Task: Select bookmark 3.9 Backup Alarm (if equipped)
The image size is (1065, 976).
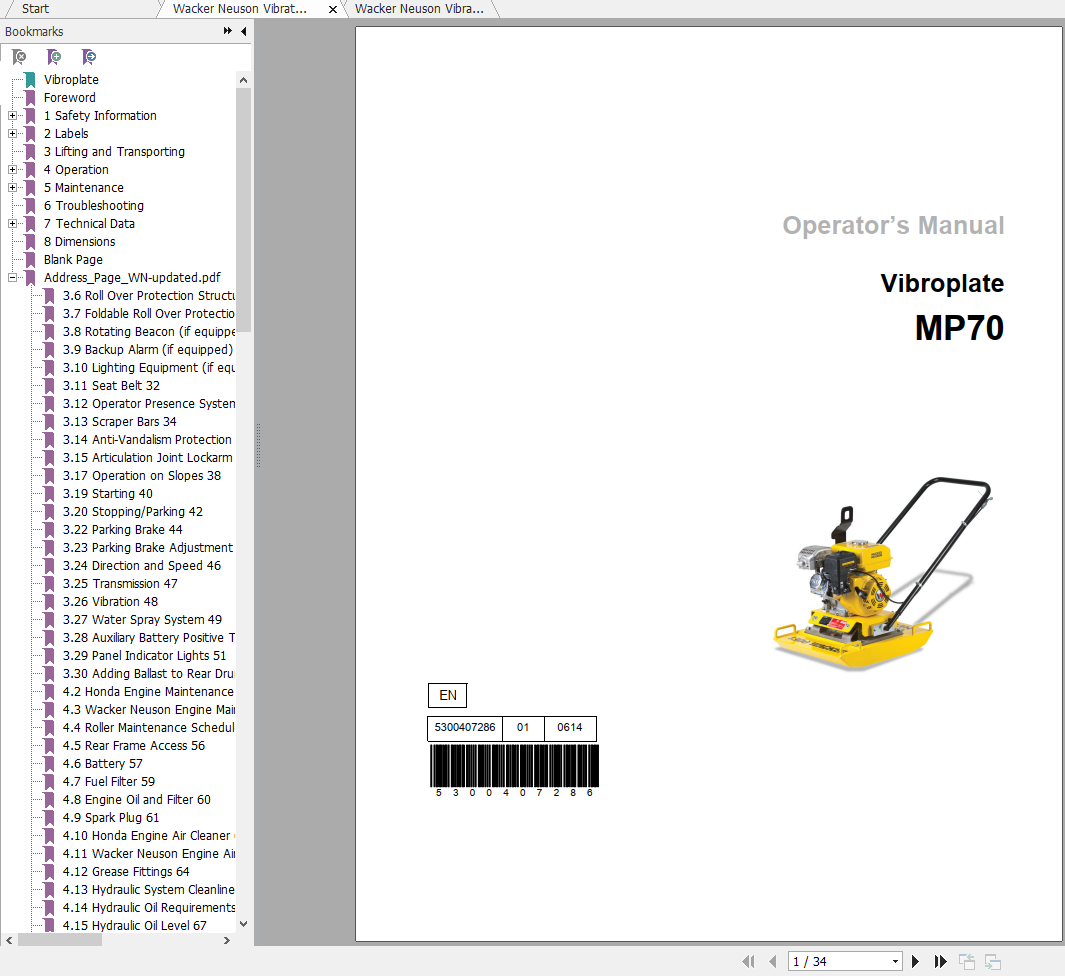Action: click(x=147, y=350)
